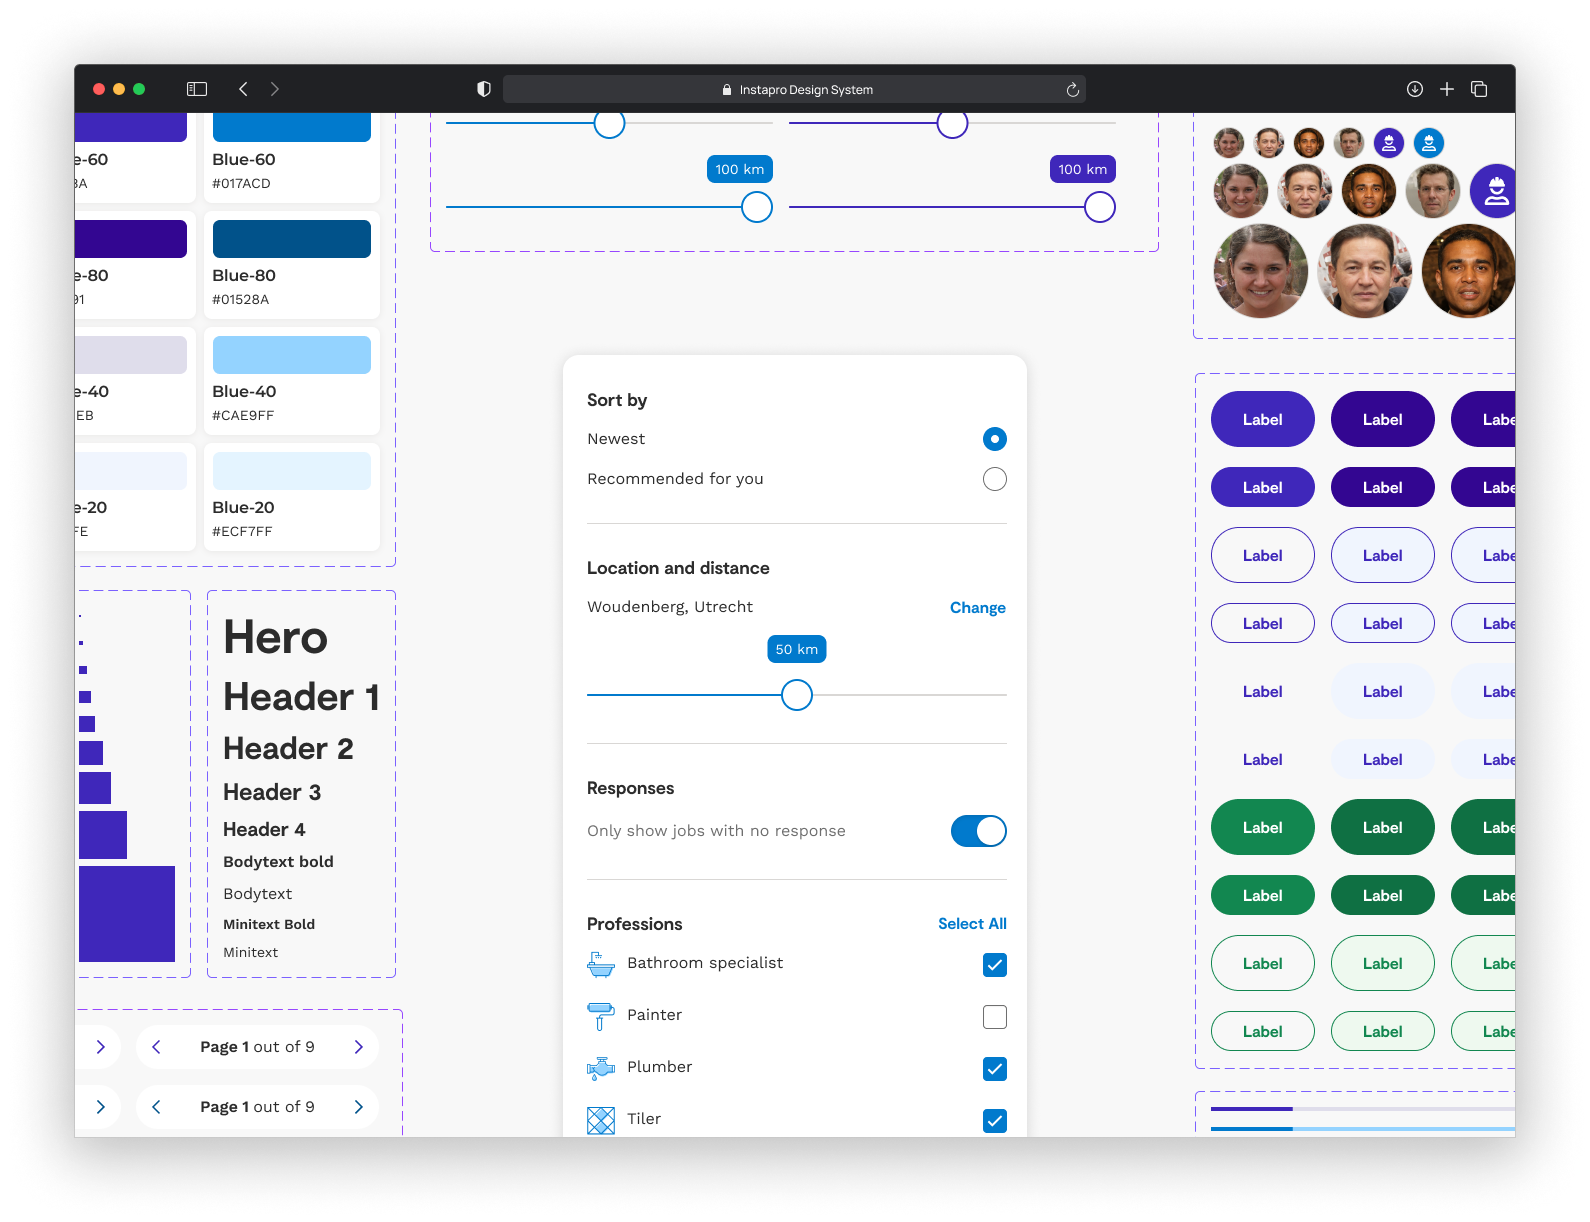Open the downloads icon in browser toolbar
Viewport: 1590px width, 1222px height.
point(1414,89)
